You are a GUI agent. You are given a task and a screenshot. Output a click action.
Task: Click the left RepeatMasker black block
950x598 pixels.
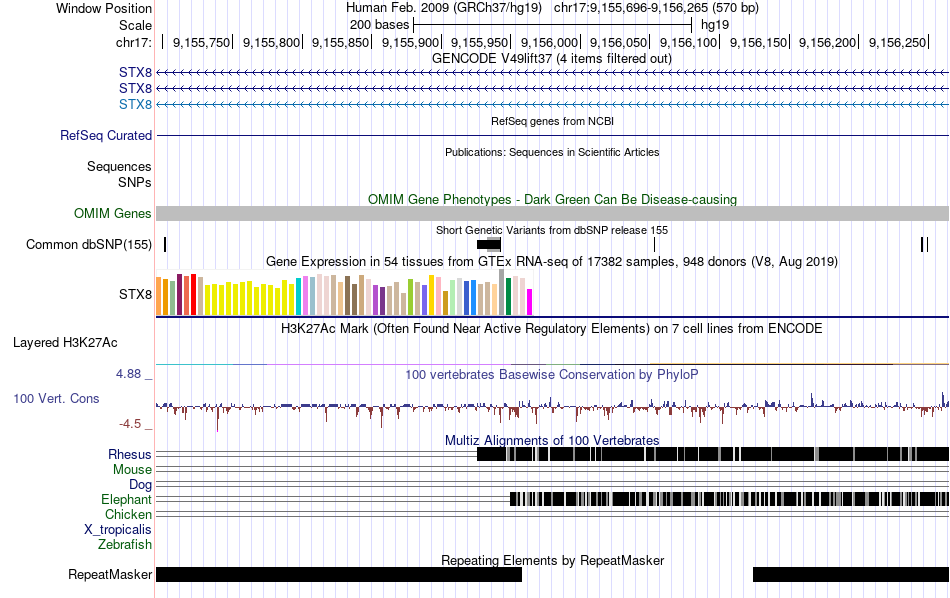coord(339,574)
